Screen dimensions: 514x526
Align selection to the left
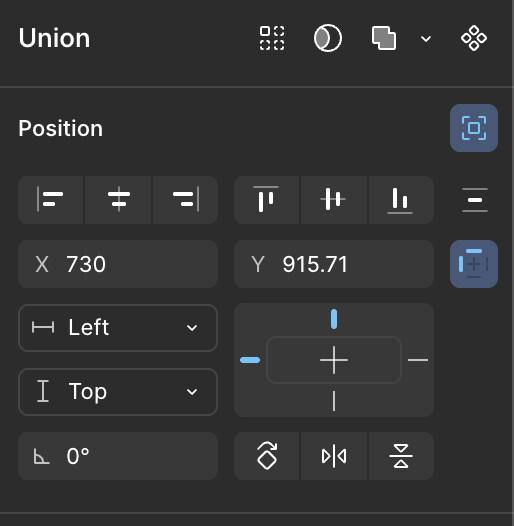pyautogui.click(x=50, y=200)
